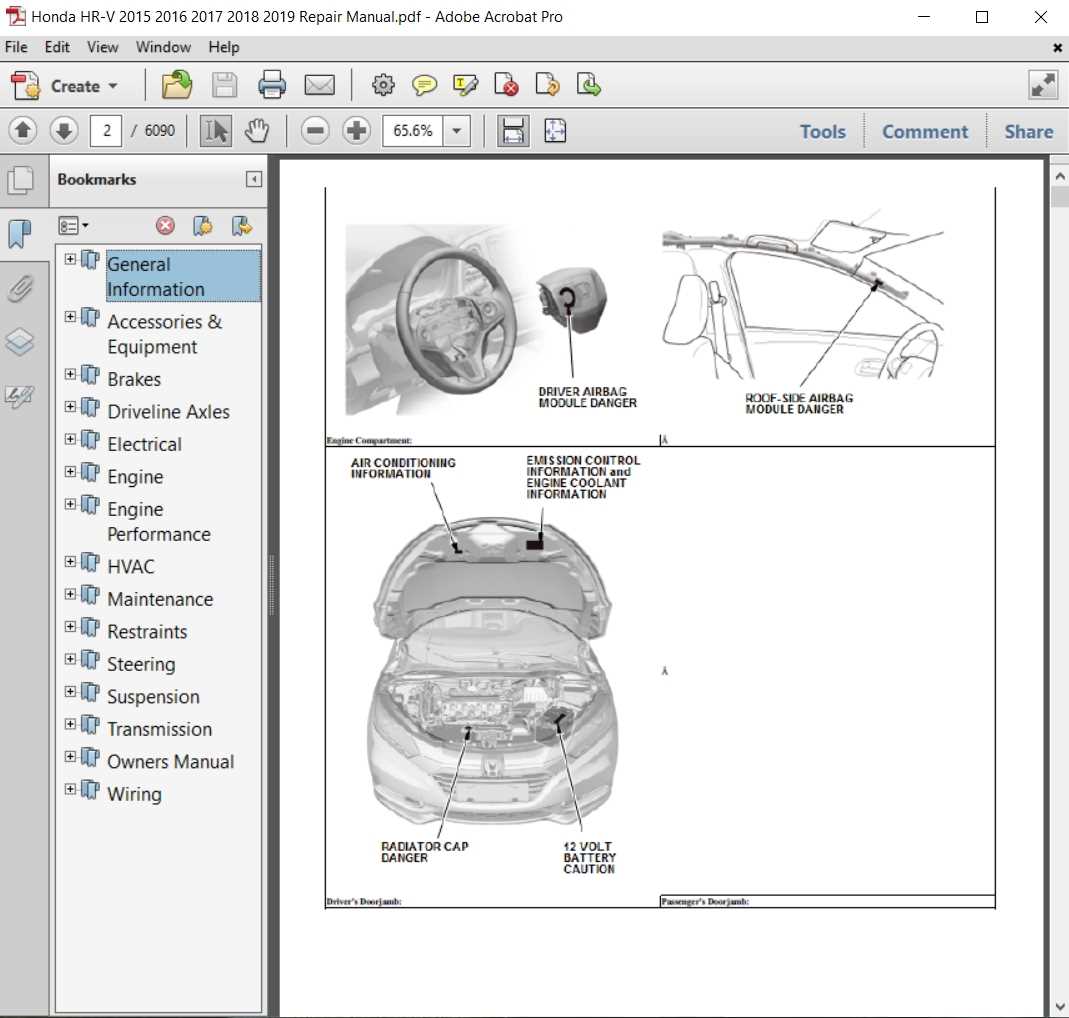
Task: Choose the Hand pan tool
Action: pos(257,130)
